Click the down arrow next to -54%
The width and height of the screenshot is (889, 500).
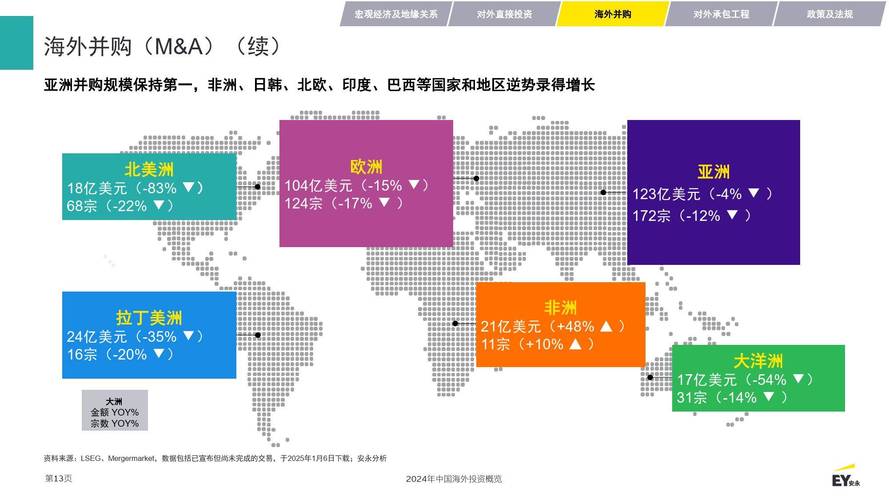point(801,380)
